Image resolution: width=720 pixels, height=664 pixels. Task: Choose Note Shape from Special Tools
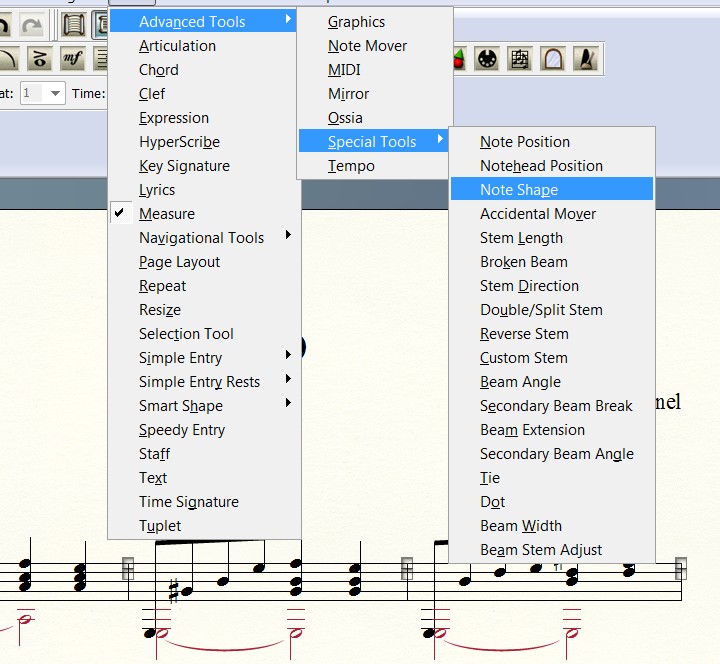[519, 190]
